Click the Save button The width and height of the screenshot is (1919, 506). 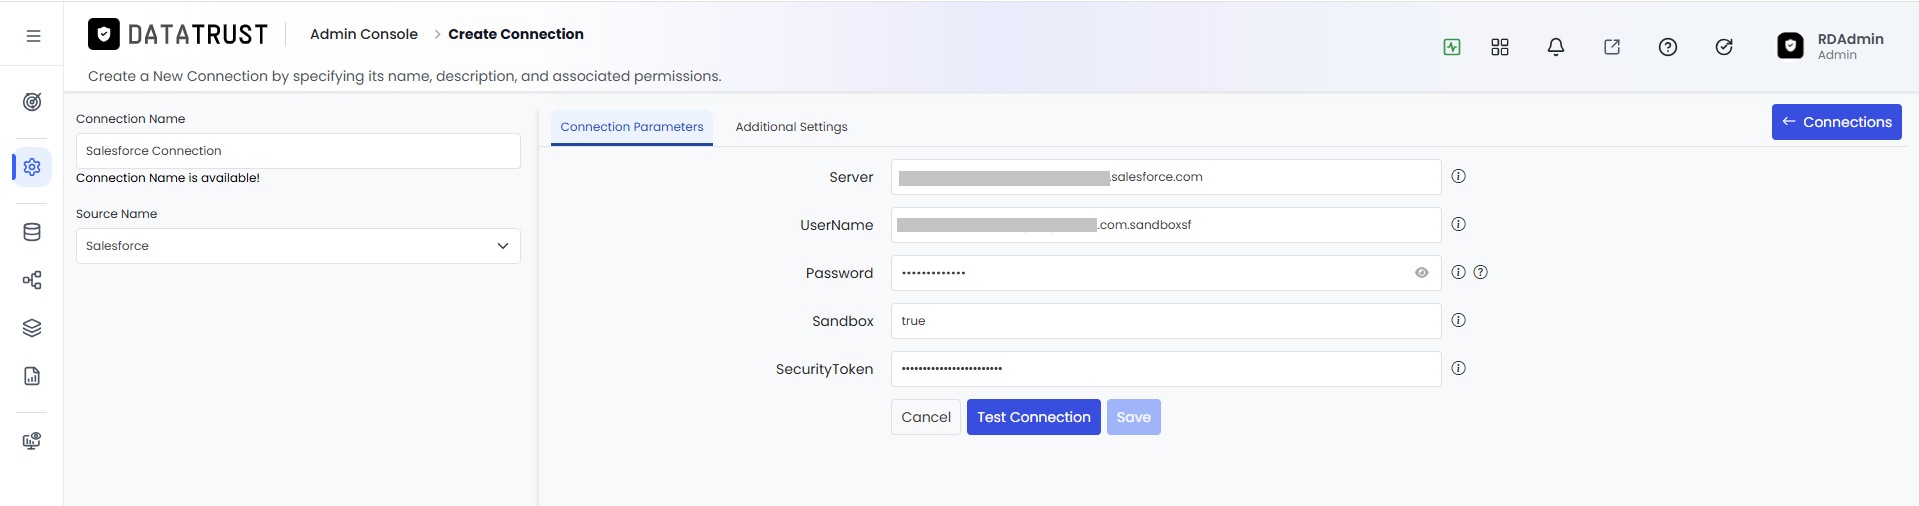coord(1134,417)
